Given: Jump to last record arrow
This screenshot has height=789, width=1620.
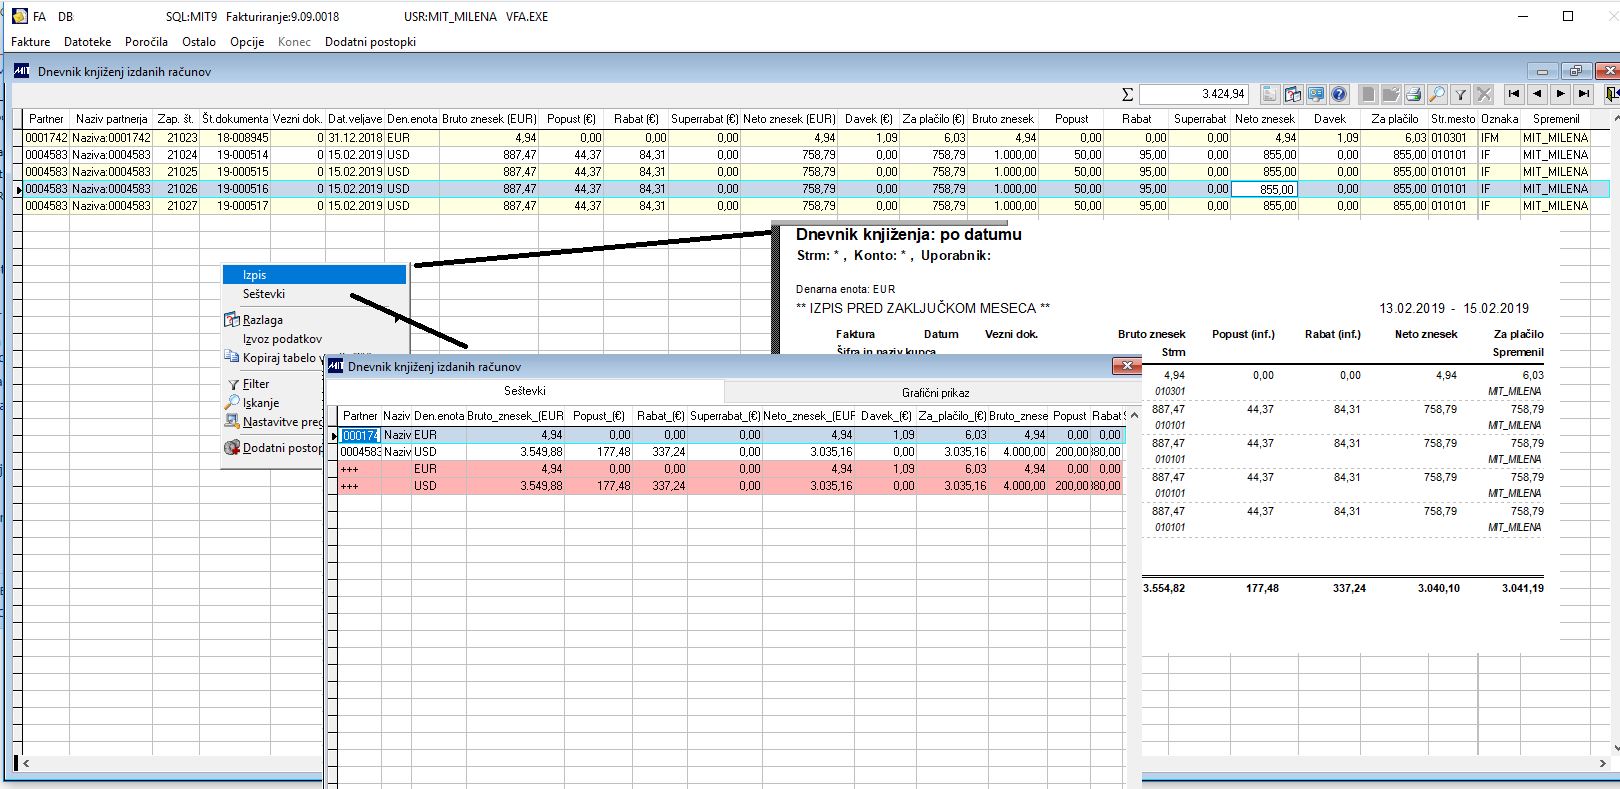Looking at the screenshot, I should (1584, 94).
